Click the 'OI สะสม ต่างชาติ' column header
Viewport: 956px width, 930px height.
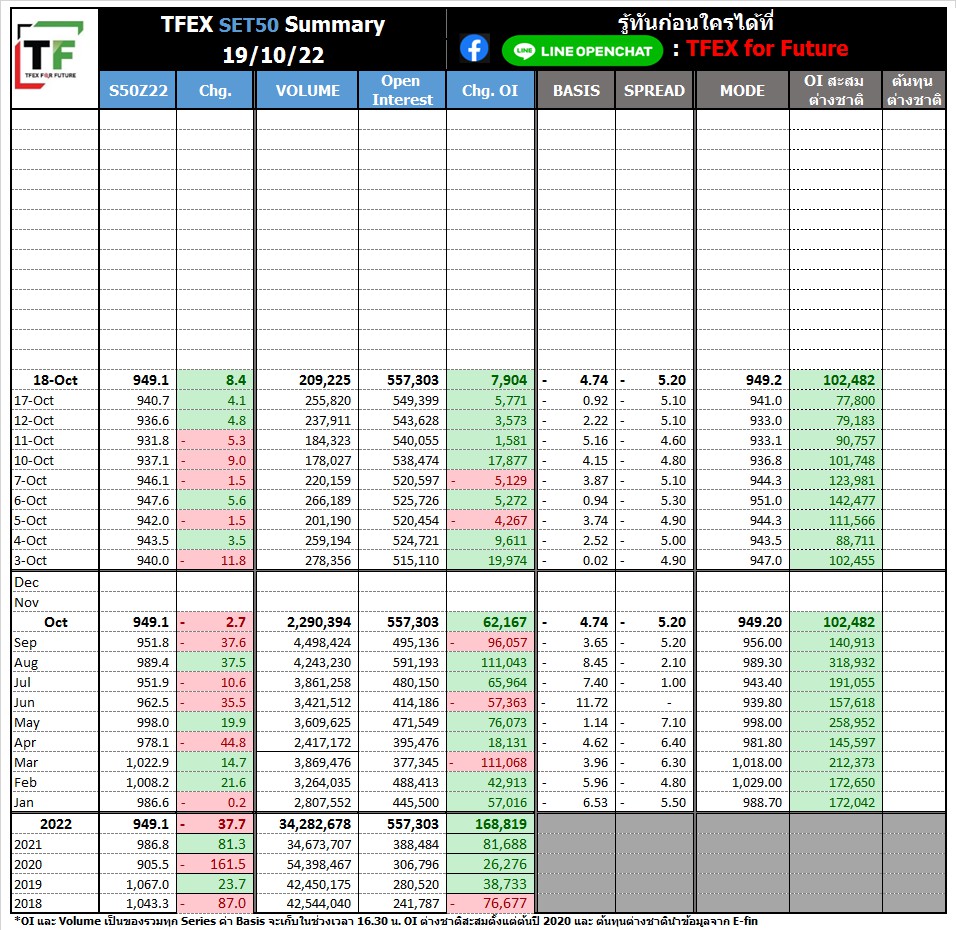(835, 90)
